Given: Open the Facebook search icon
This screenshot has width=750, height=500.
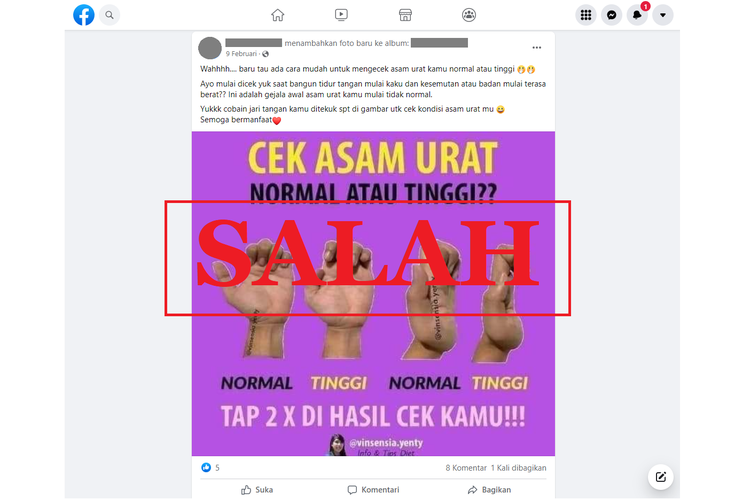Looking at the screenshot, I should coord(110,15).
